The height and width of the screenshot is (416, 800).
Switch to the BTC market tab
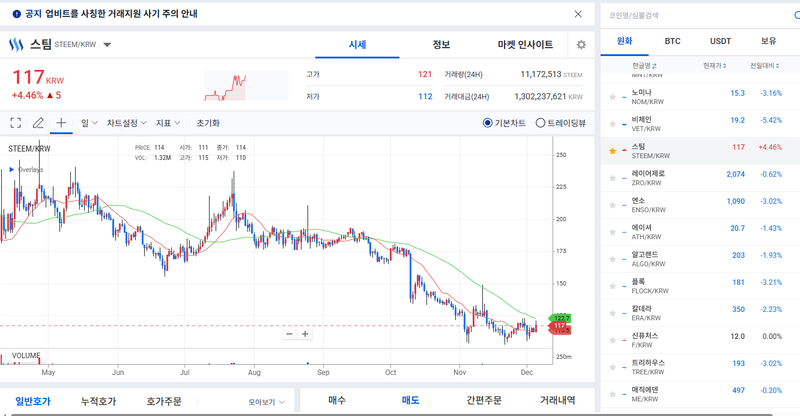[672, 41]
